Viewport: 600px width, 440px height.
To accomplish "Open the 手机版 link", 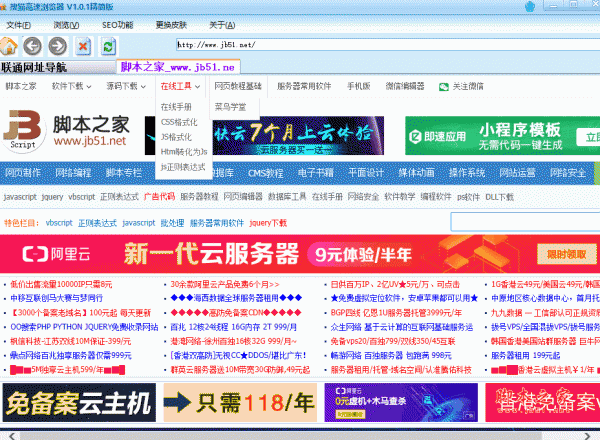I will [x=359, y=86].
